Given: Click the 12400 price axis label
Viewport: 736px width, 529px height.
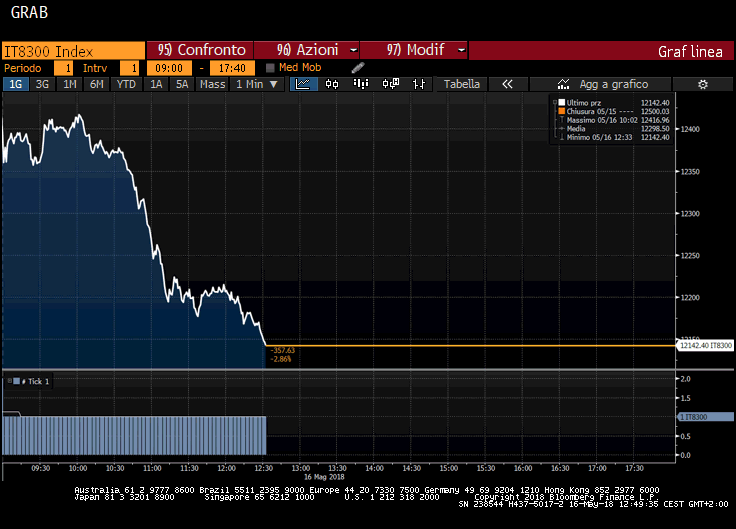Looking at the screenshot, I should pos(690,129).
